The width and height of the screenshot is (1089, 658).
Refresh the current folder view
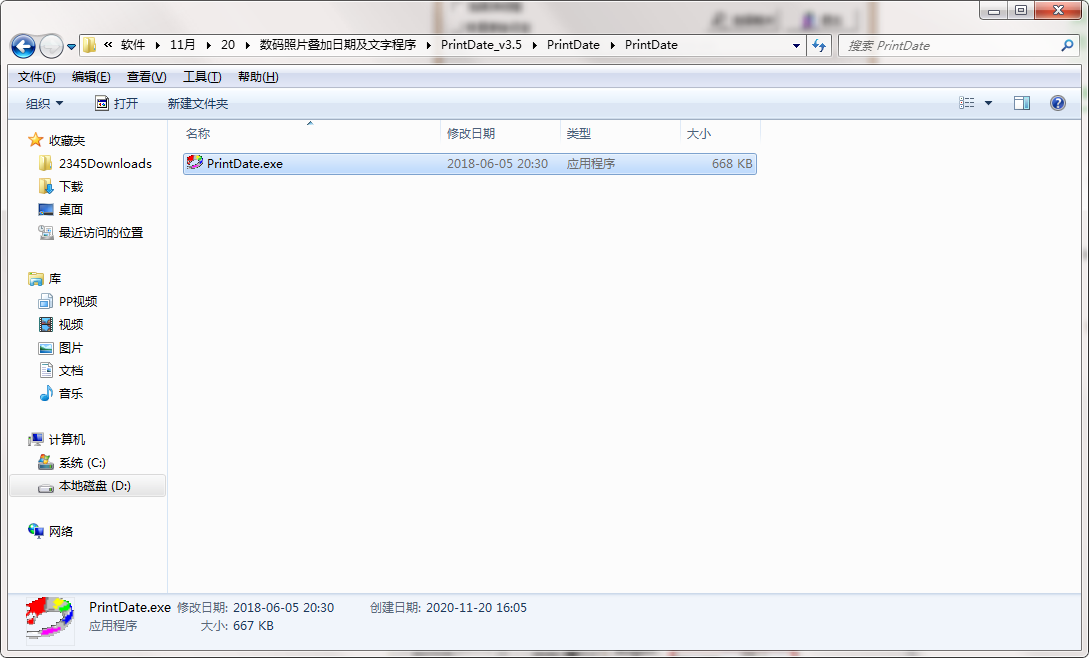coord(819,46)
